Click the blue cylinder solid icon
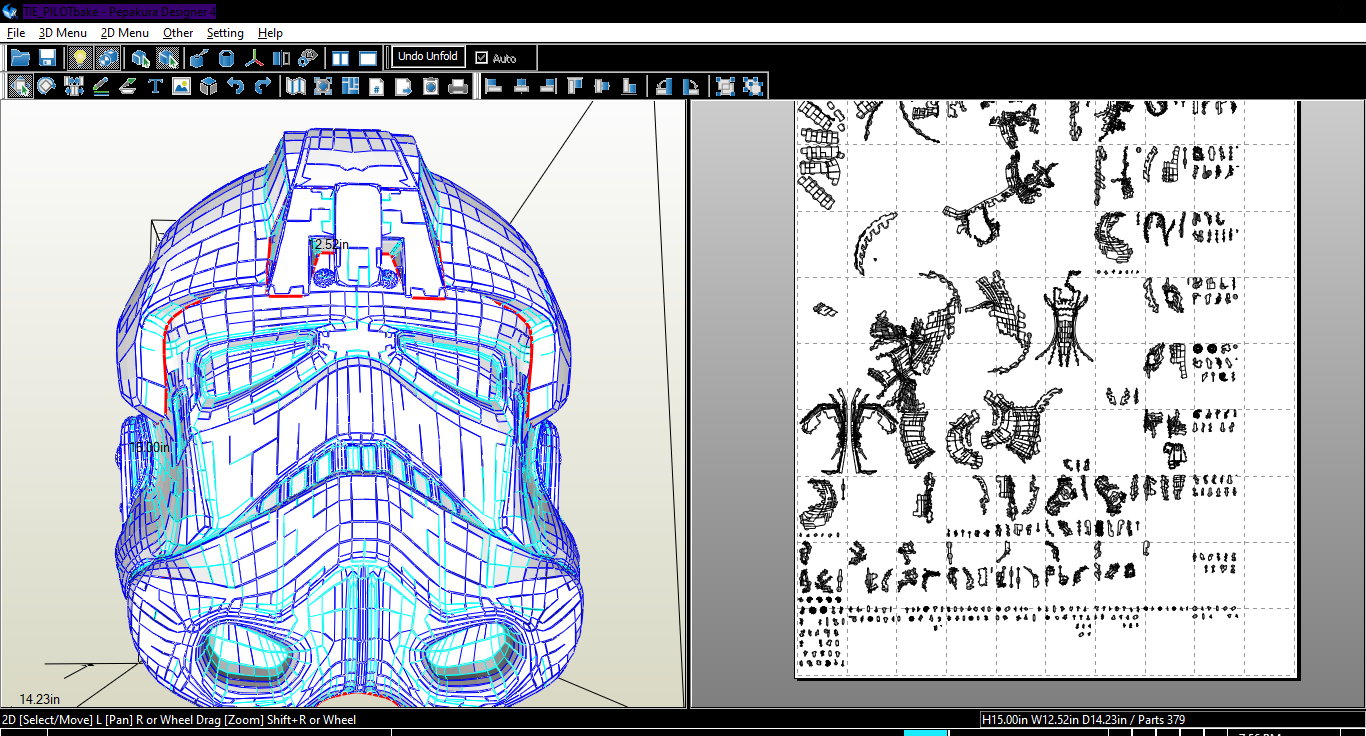This screenshot has height=736, width=1366. click(x=227, y=58)
